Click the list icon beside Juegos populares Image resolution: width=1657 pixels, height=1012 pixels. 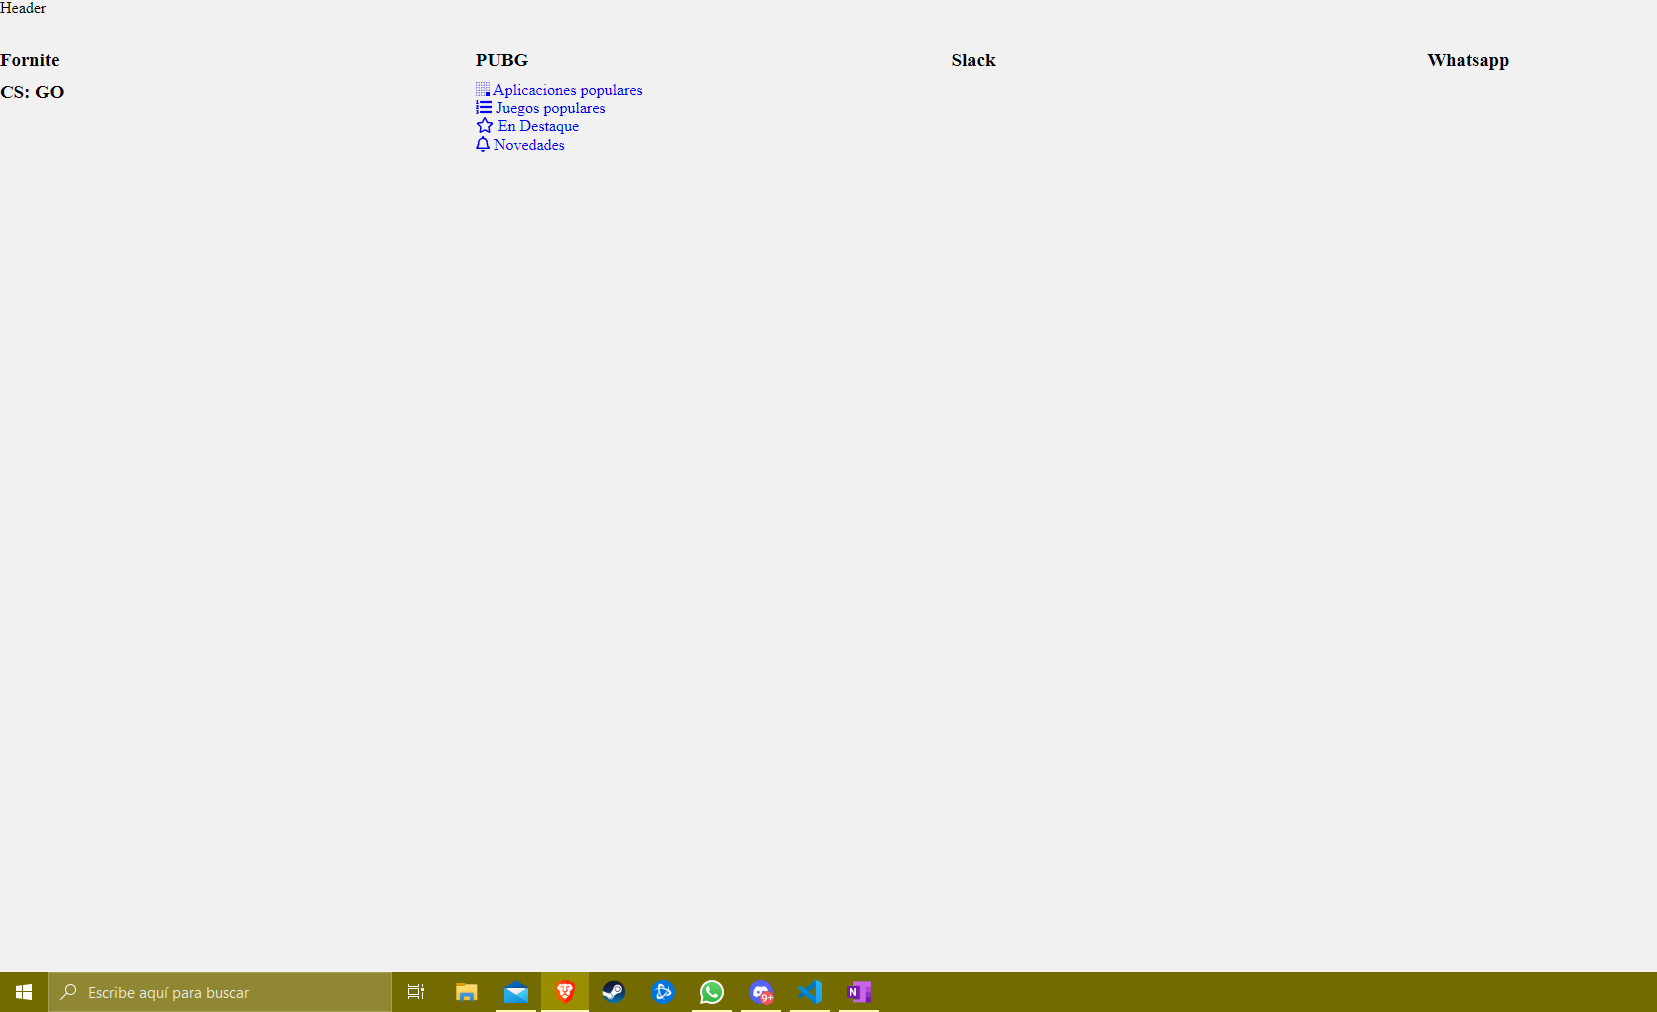(484, 108)
